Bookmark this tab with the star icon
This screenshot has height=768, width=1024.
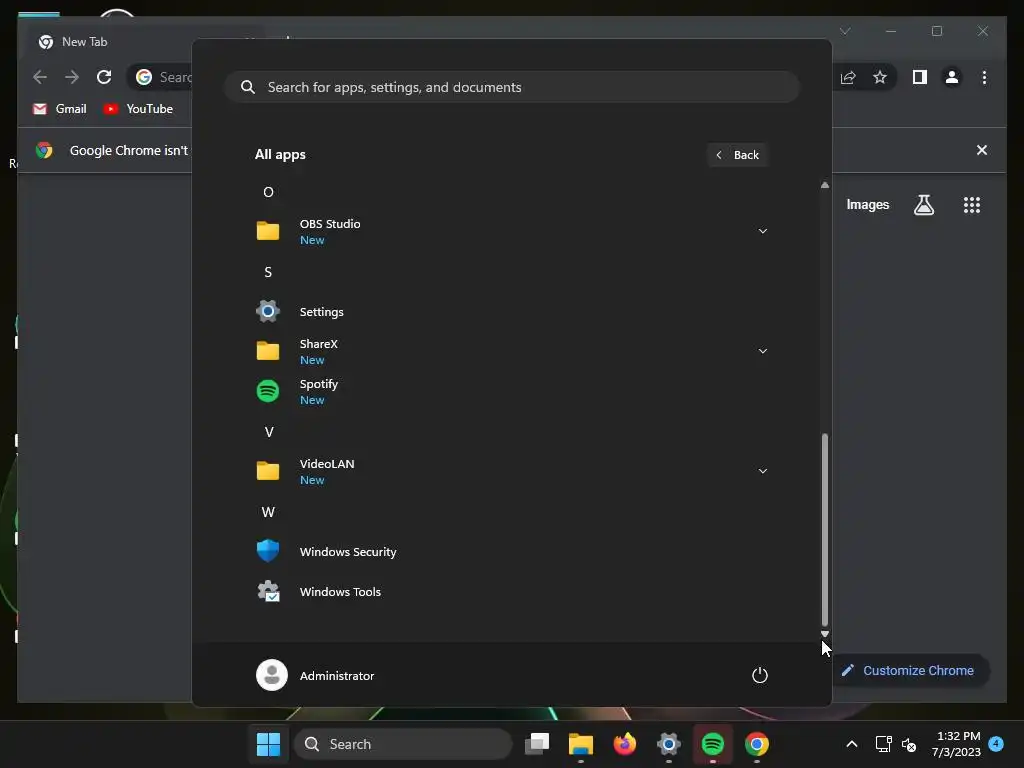[880, 78]
